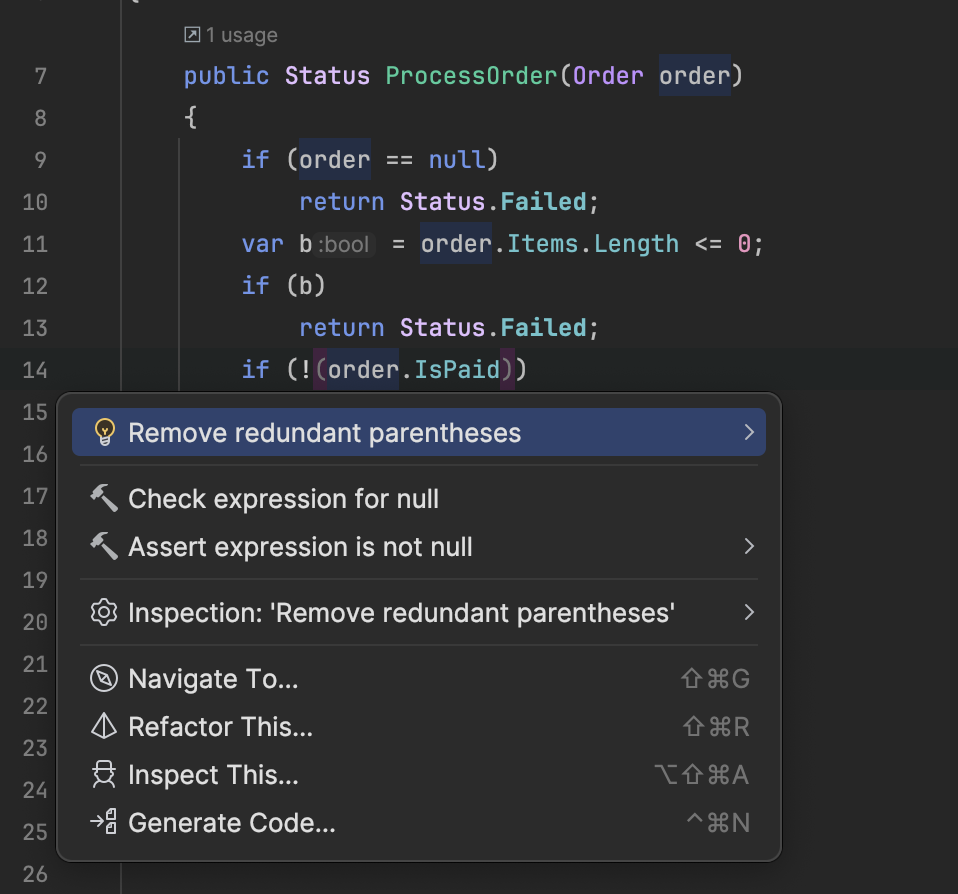Click the Refactor This pyramid icon
This screenshot has width=958, height=894.
click(x=104, y=727)
